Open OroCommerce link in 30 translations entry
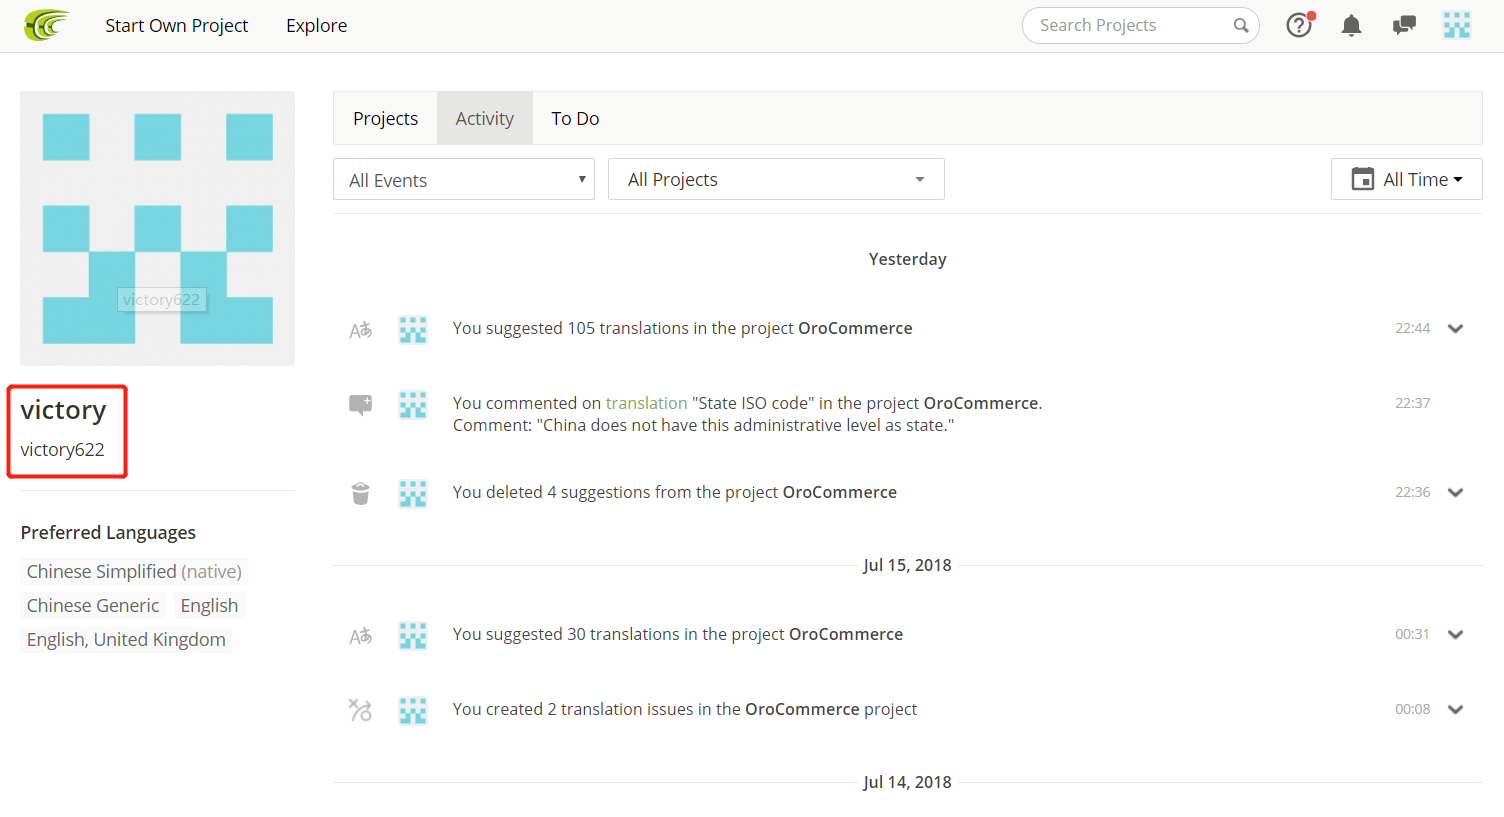Image resolution: width=1504 pixels, height=817 pixels. click(x=846, y=634)
